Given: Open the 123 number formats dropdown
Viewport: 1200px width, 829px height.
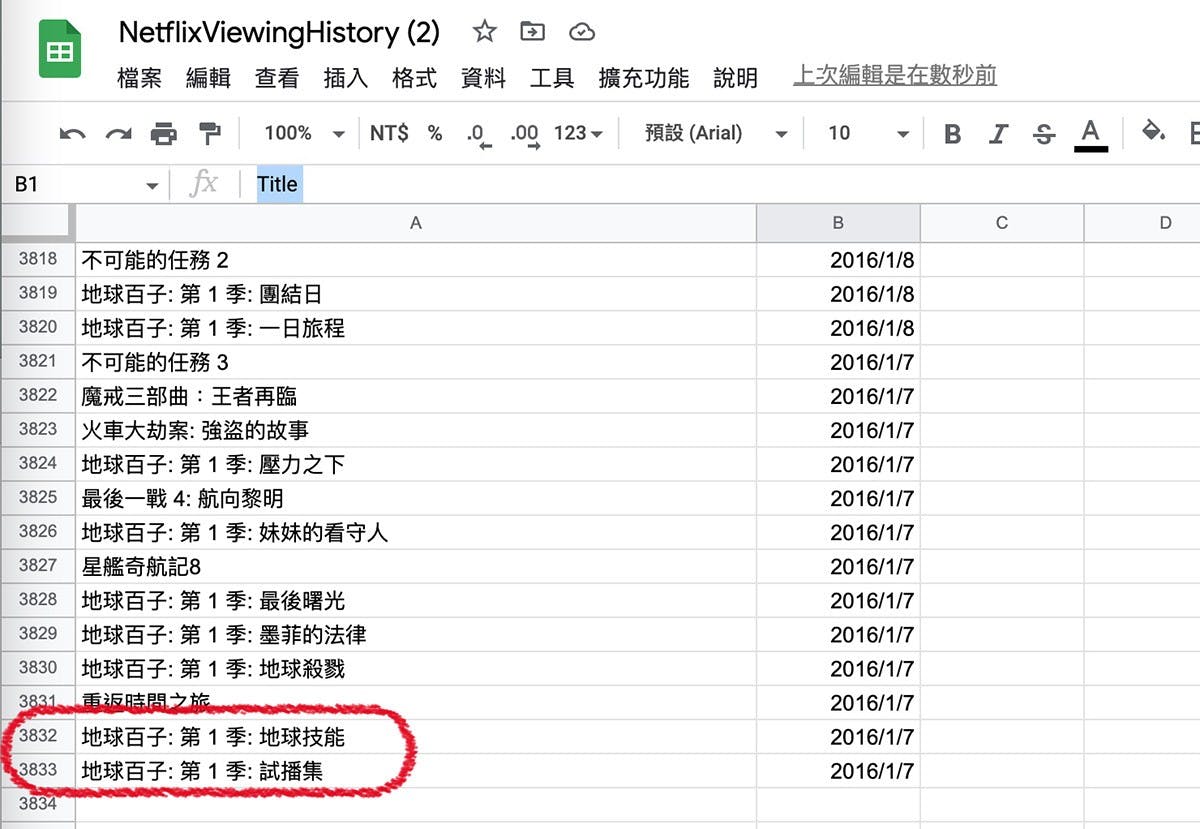Looking at the screenshot, I should [579, 133].
